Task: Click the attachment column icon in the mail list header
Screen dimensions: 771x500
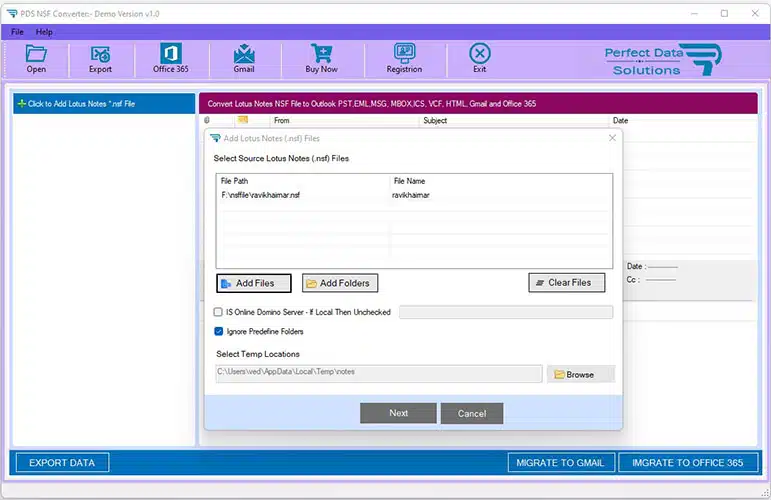Action: (x=207, y=120)
